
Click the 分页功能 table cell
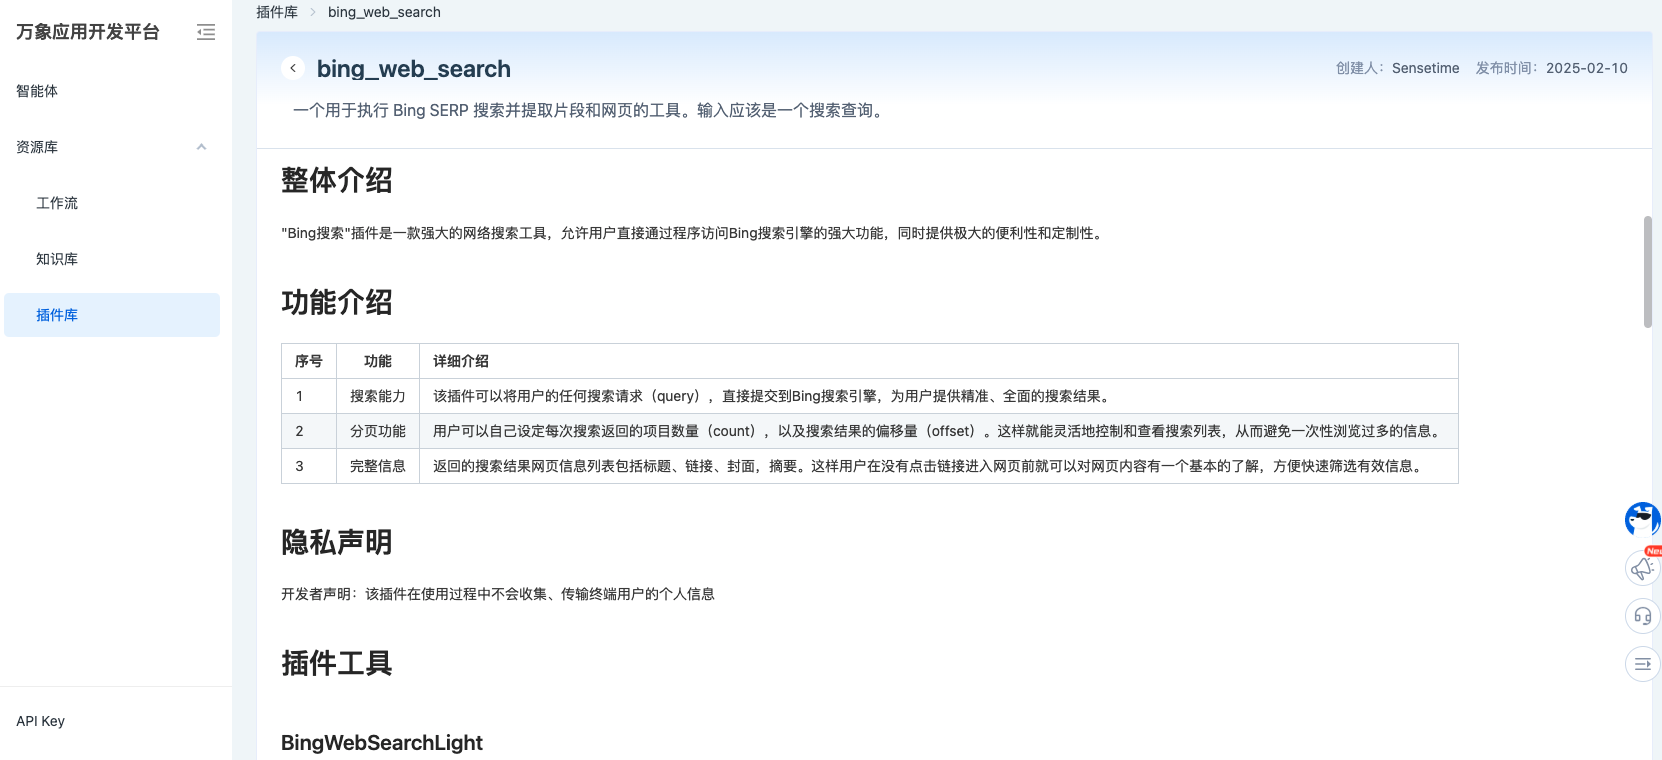[378, 431]
